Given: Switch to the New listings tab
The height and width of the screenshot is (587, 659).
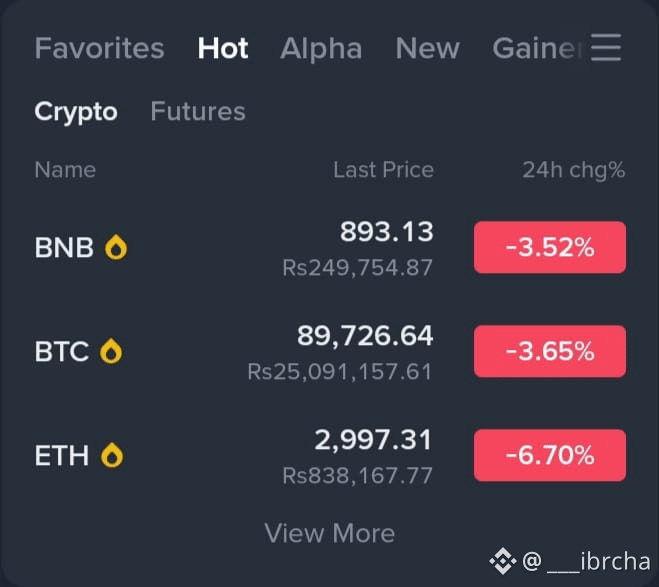Looking at the screenshot, I should (x=427, y=48).
